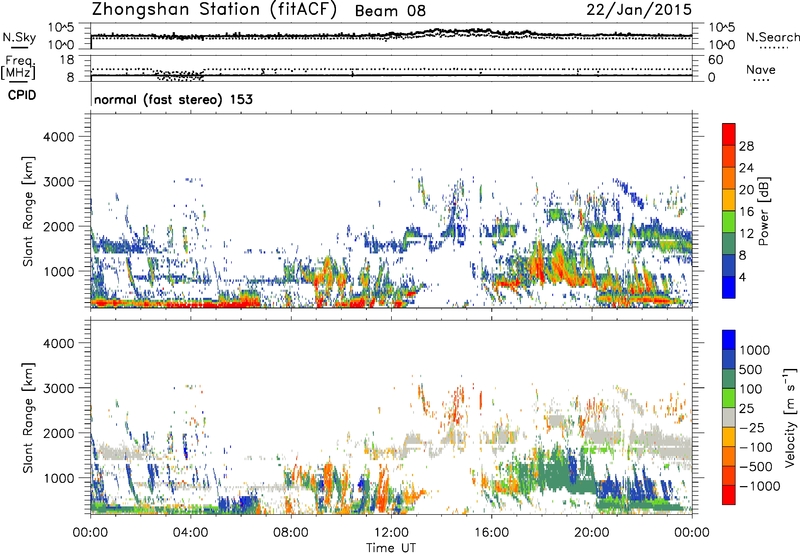Click velocity panel 'Slant Range [km]' label
The width and height of the screenshot is (800, 554).
point(28,417)
